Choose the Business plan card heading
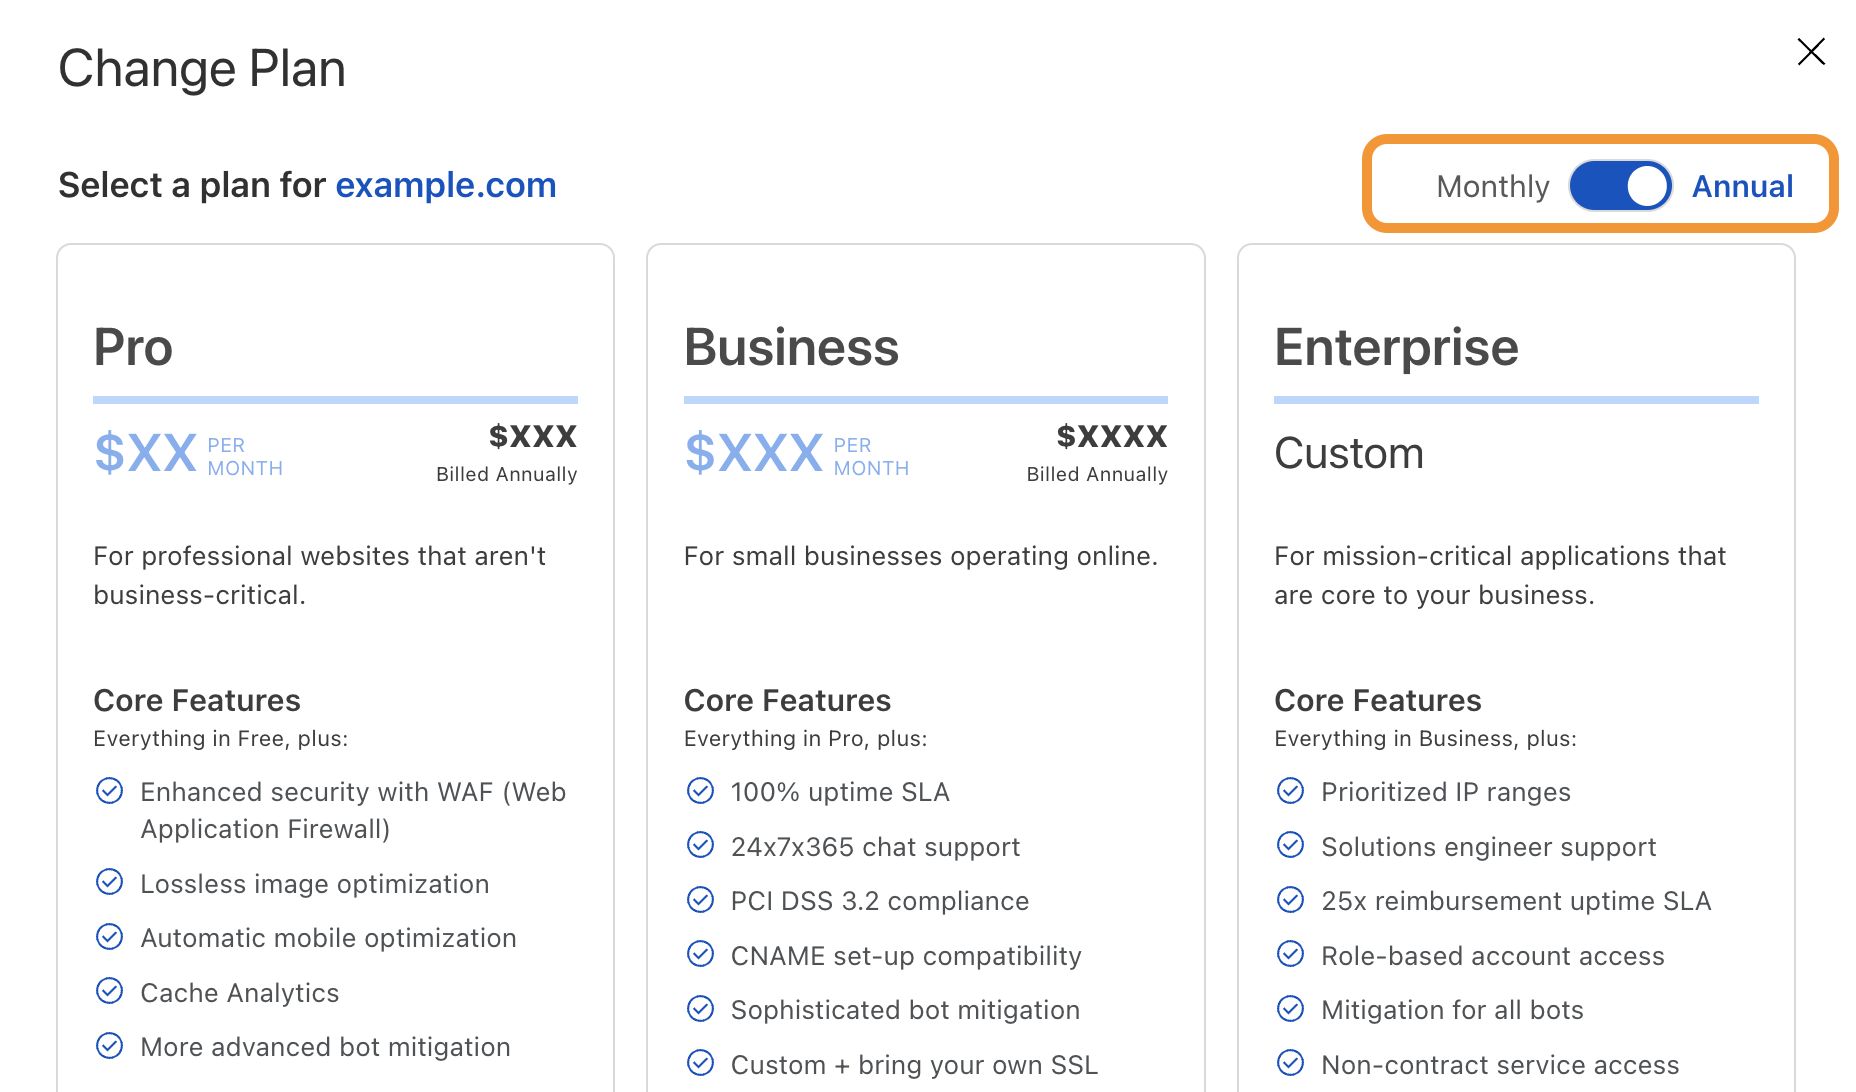This screenshot has height=1092, width=1856. pos(791,348)
